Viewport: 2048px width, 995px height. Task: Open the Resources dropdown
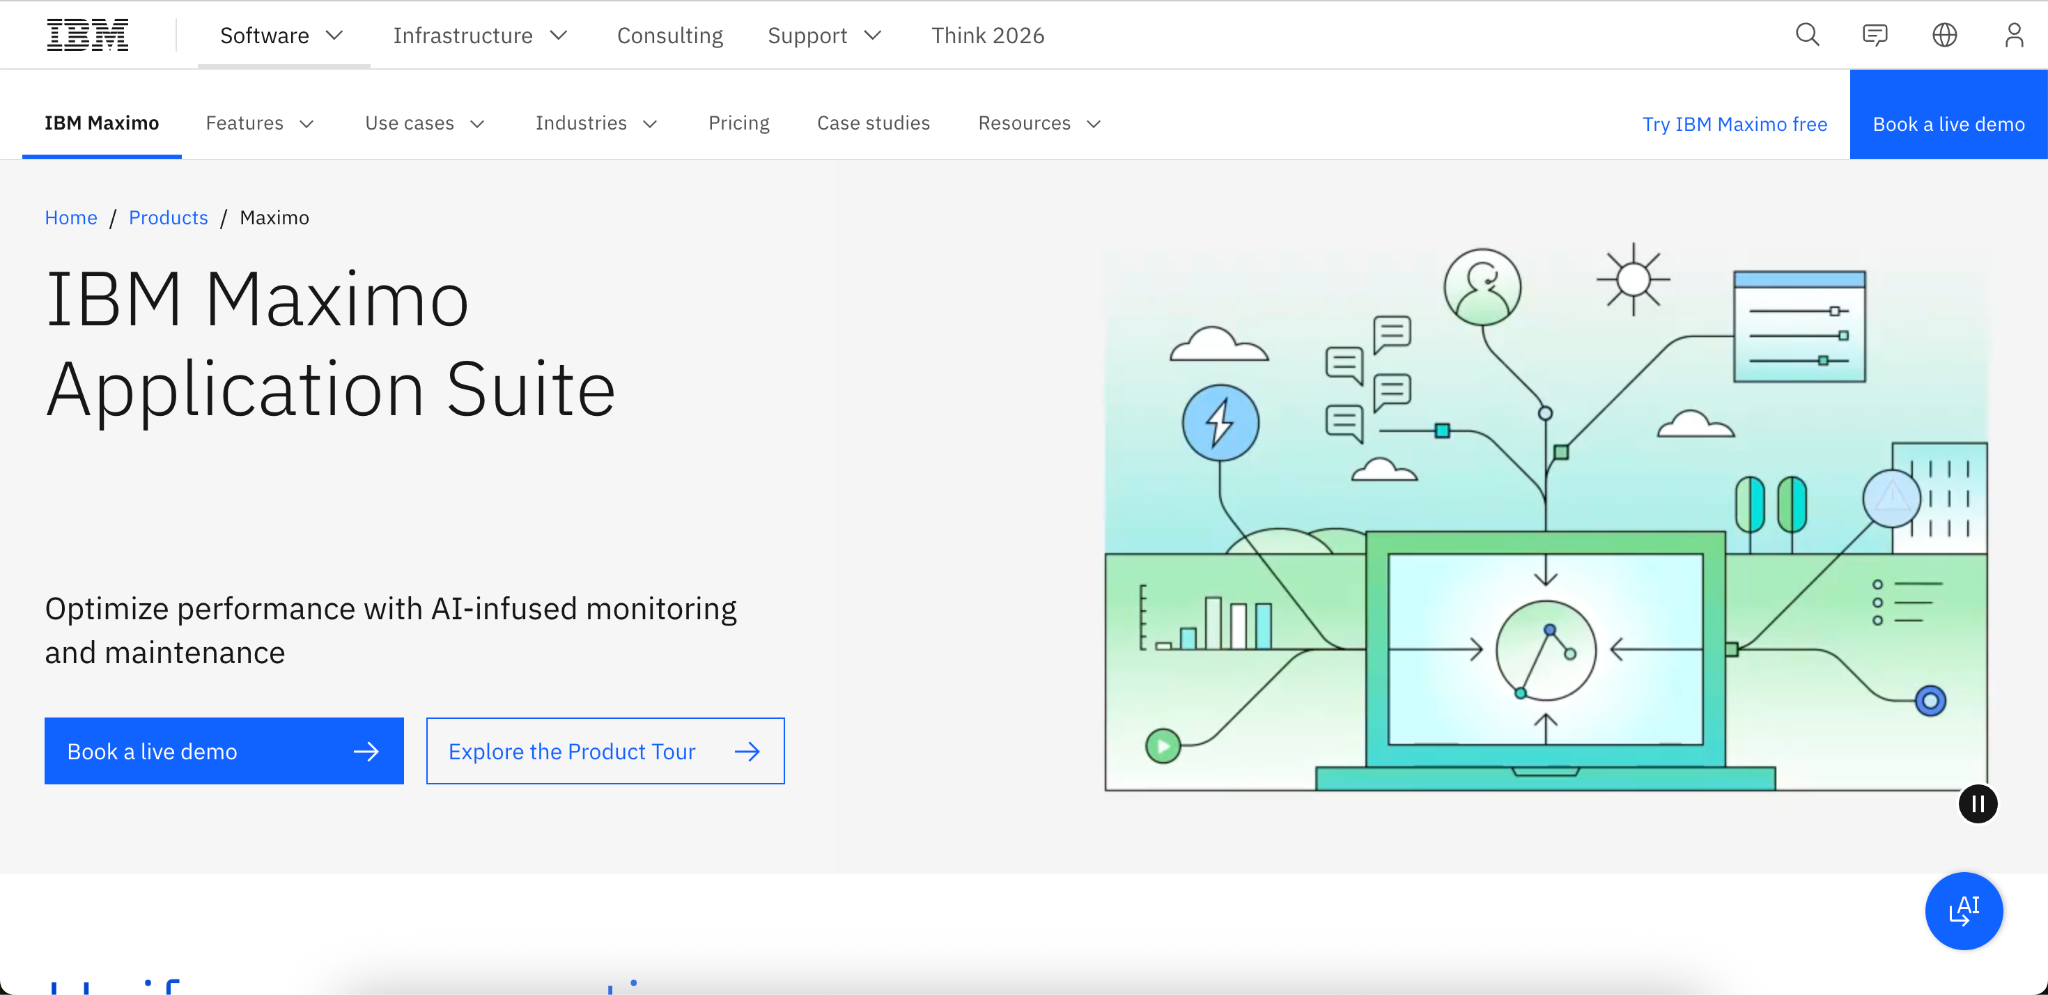[1039, 123]
